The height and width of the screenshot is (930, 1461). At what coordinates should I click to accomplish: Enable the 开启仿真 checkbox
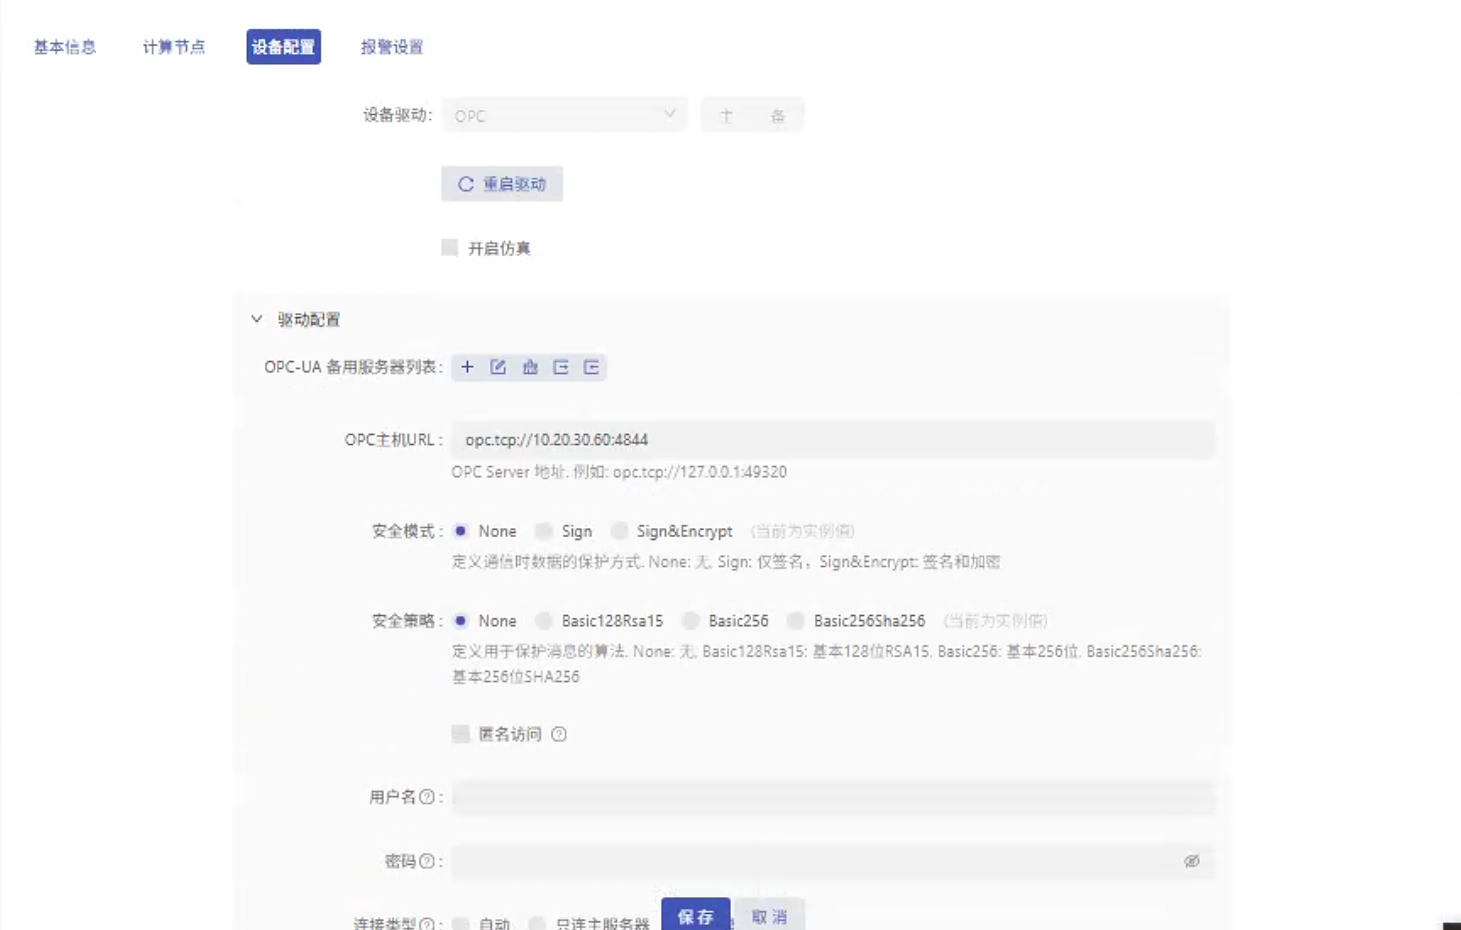(450, 248)
